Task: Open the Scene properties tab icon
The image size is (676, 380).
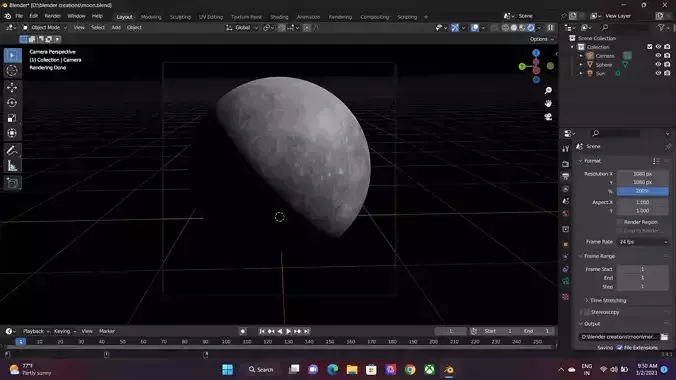Action: (566, 201)
